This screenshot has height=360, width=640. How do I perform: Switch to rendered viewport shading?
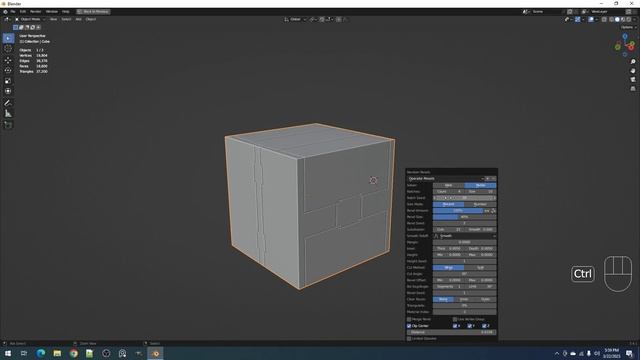629,19
